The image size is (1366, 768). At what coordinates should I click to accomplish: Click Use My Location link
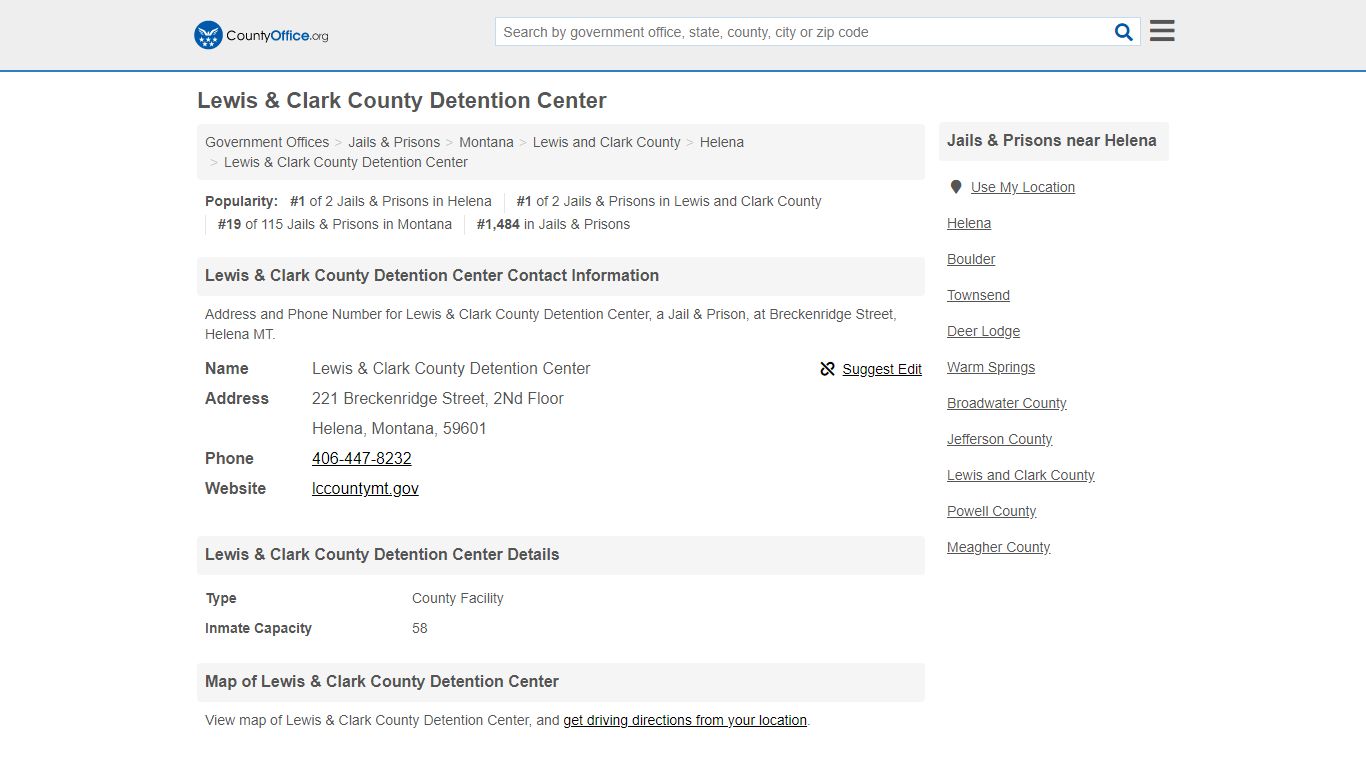coord(1023,187)
